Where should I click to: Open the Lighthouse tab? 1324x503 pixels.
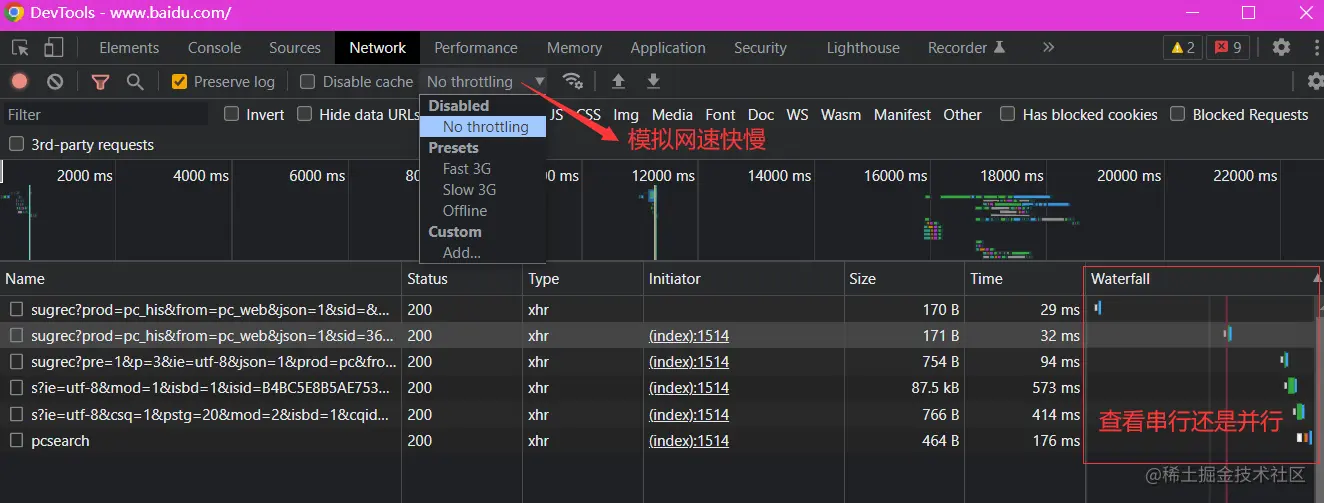(x=863, y=48)
